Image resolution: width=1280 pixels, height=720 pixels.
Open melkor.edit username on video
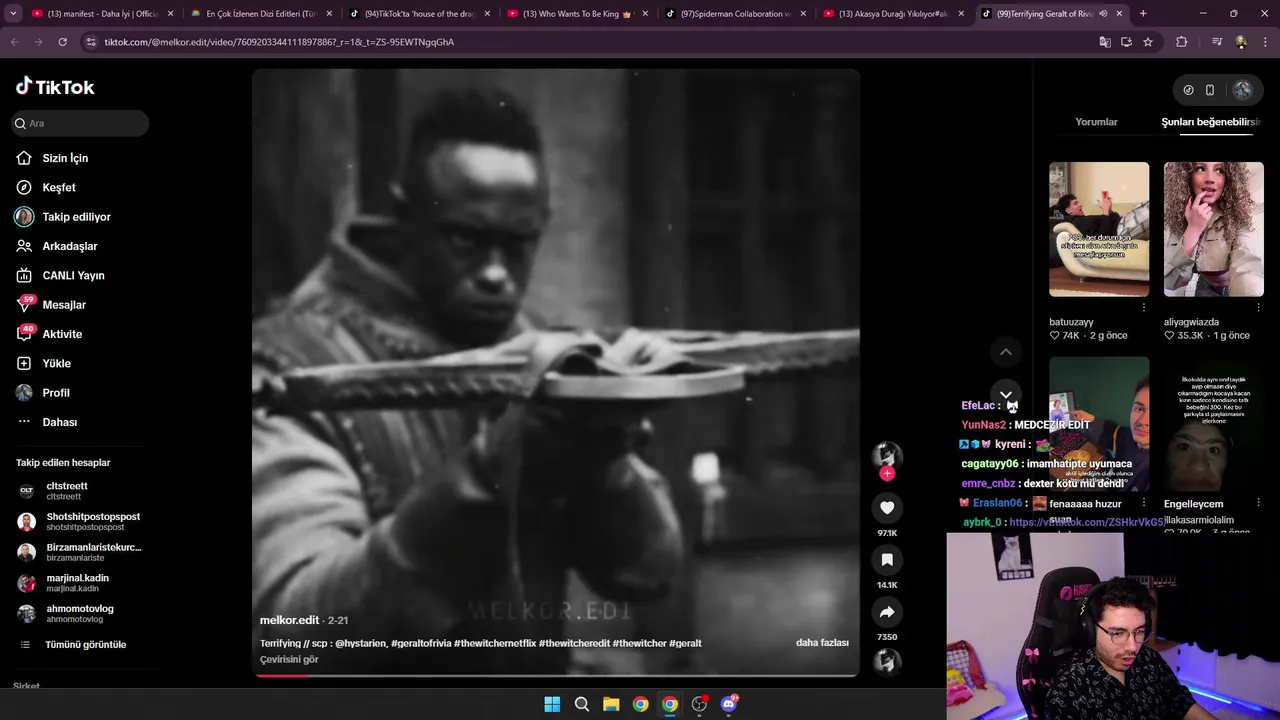coord(289,620)
